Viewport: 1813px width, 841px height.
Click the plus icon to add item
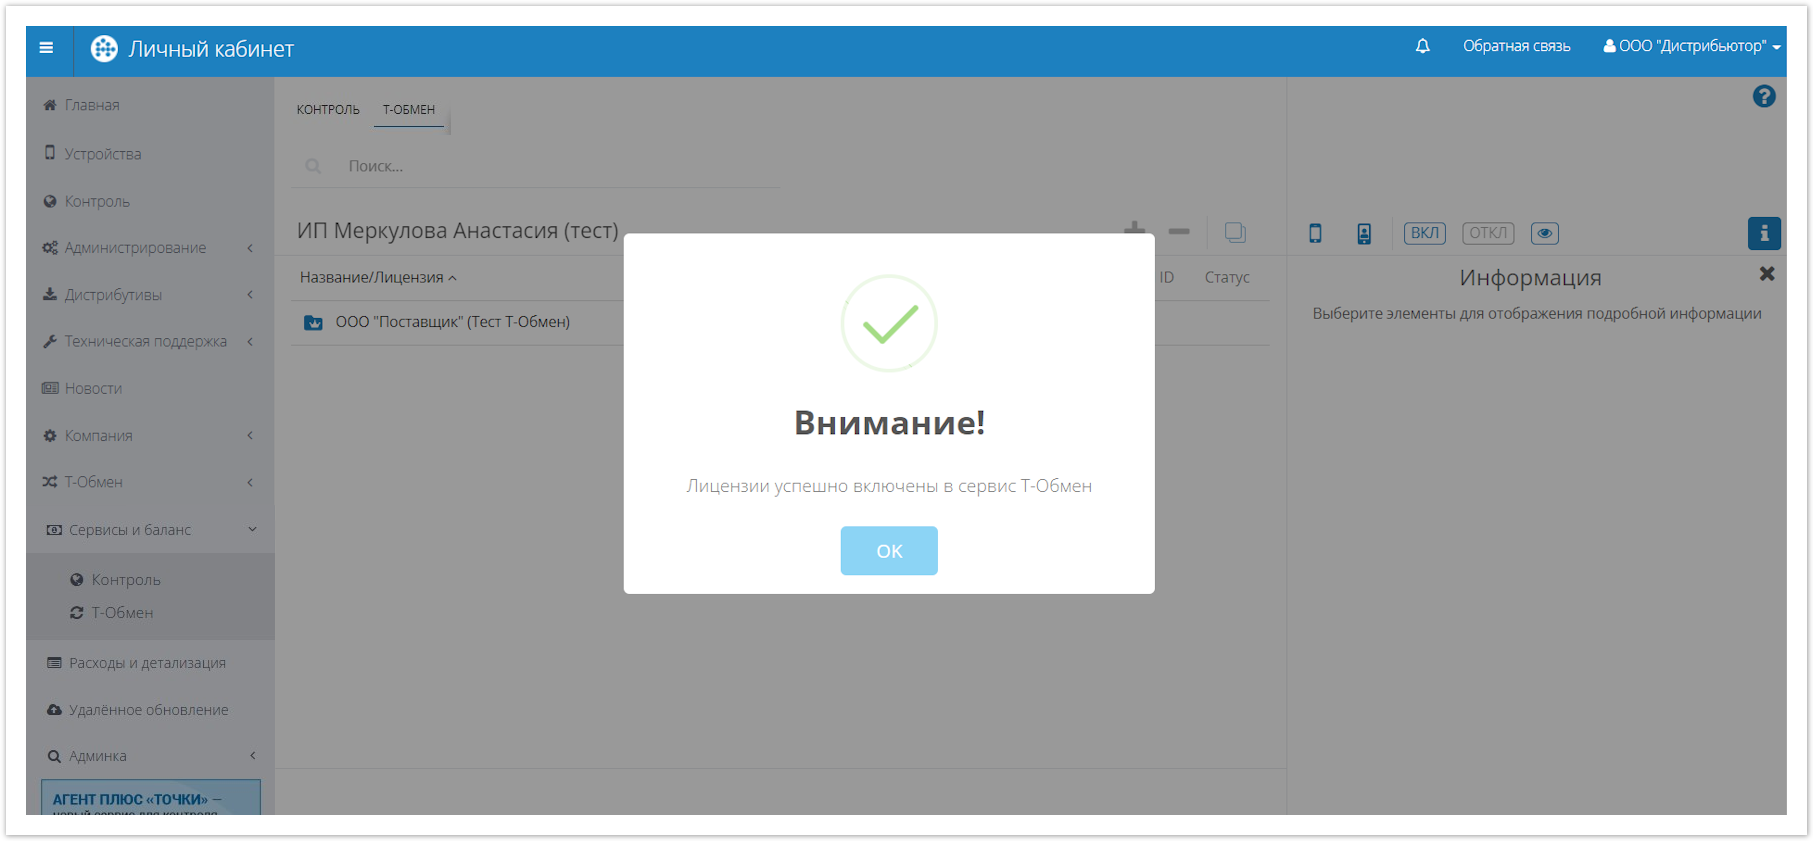coord(1134,229)
